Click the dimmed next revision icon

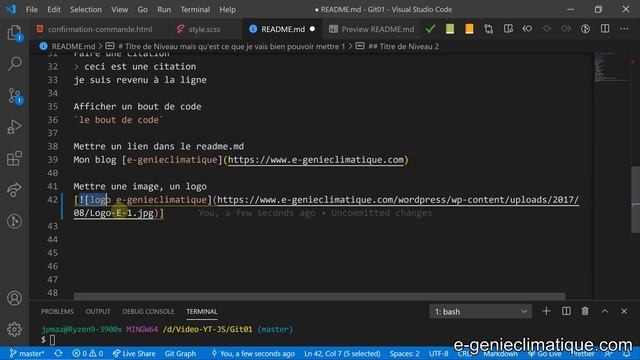pos(566,29)
